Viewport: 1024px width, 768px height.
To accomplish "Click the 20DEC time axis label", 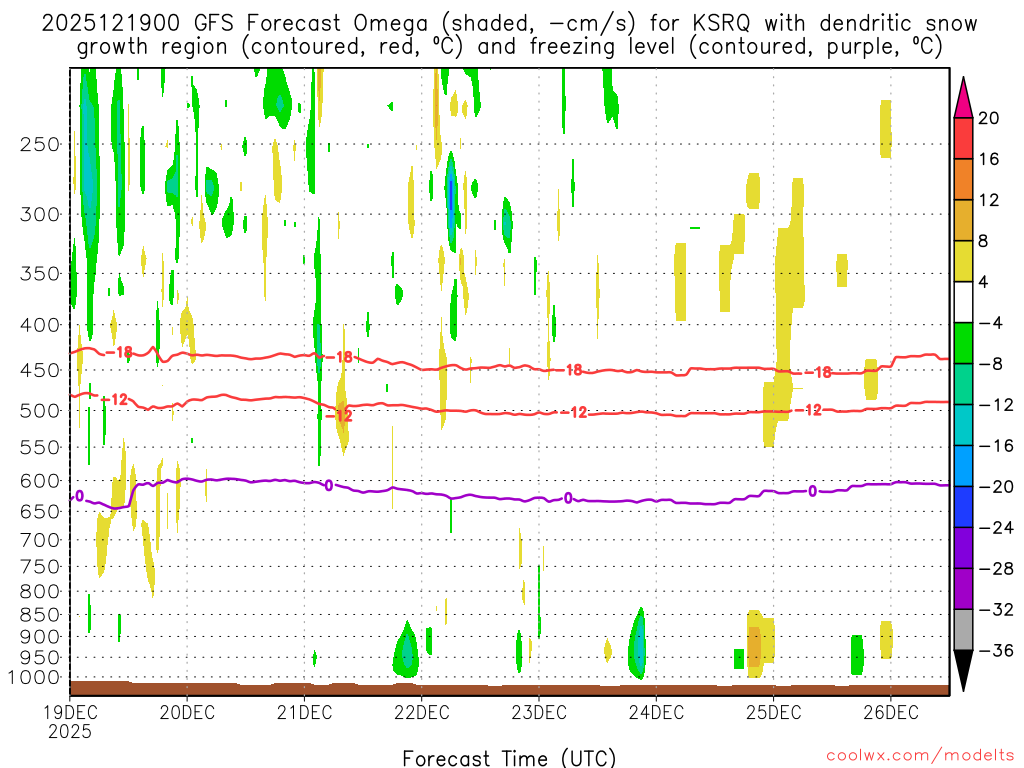I will click(x=187, y=712).
